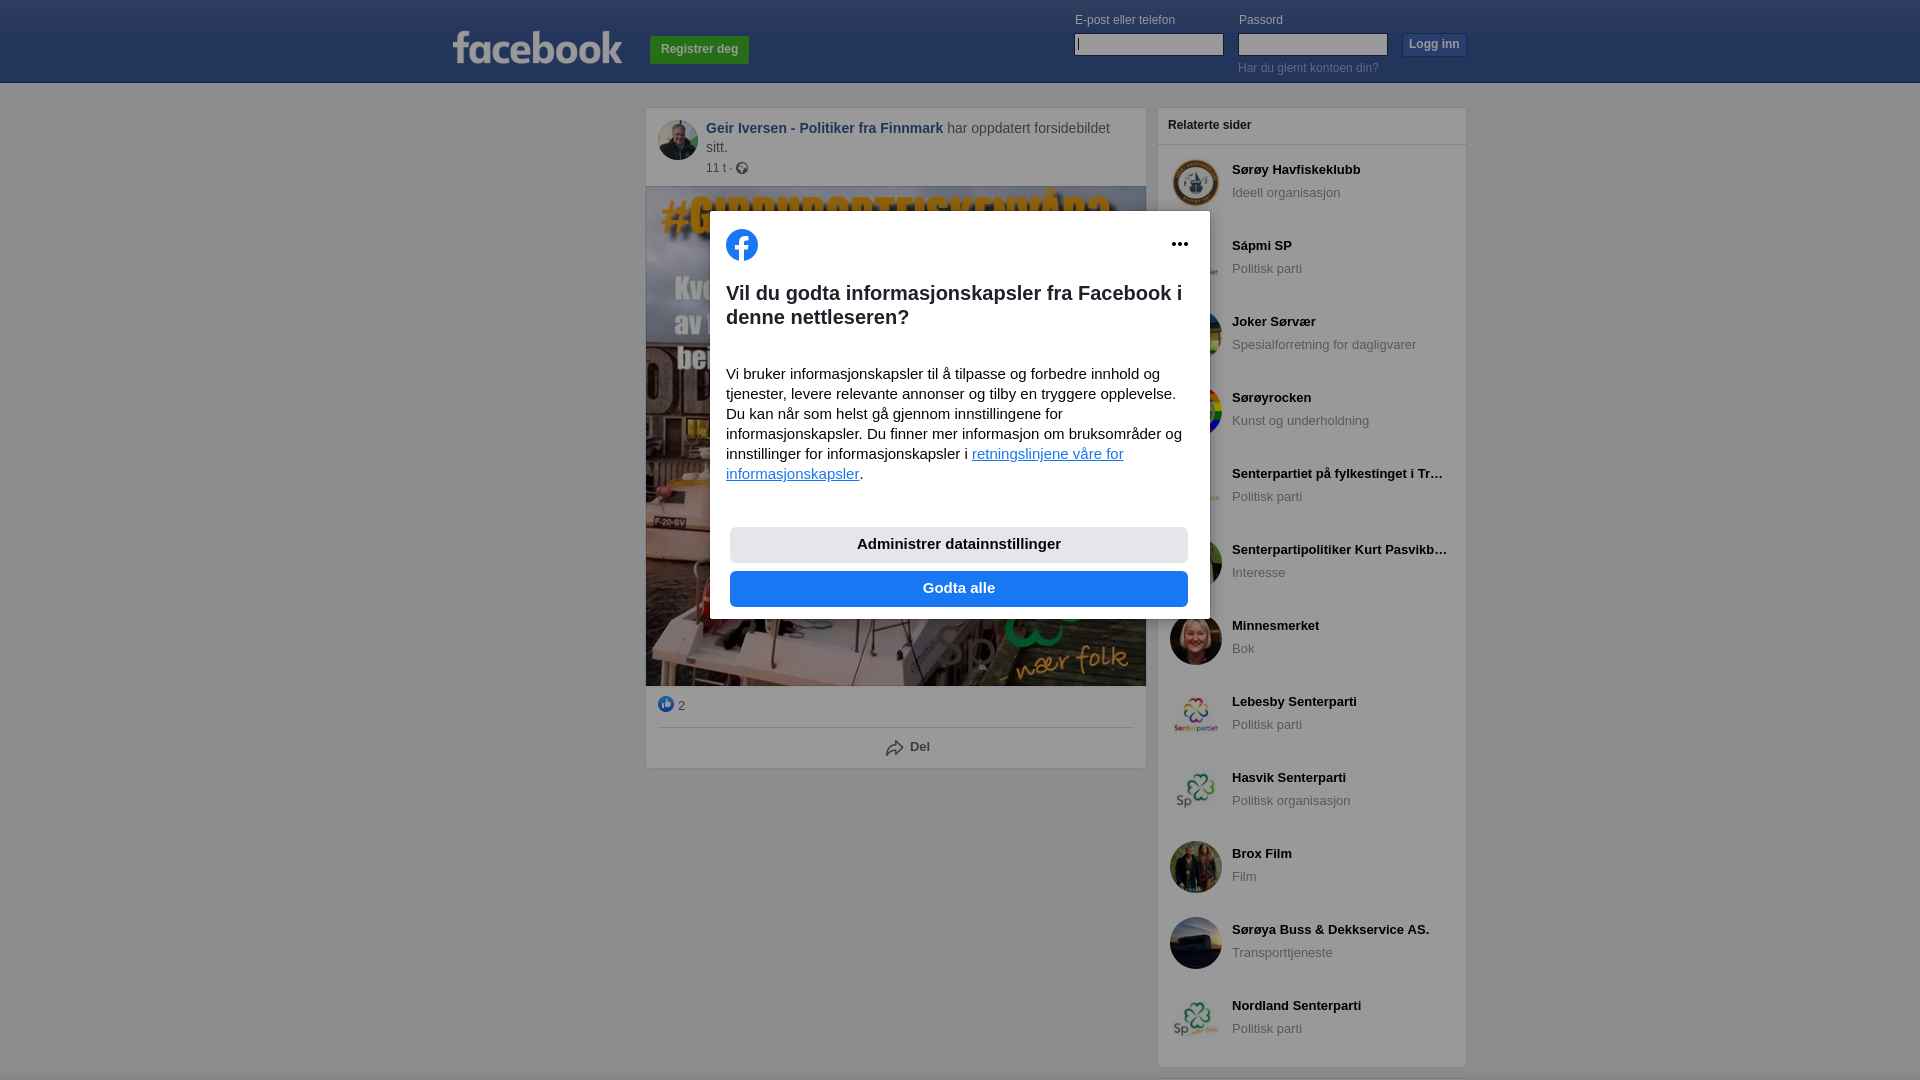1920x1080 pixels.
Task: Click the Logg inn button
Action: point(1434,44)
